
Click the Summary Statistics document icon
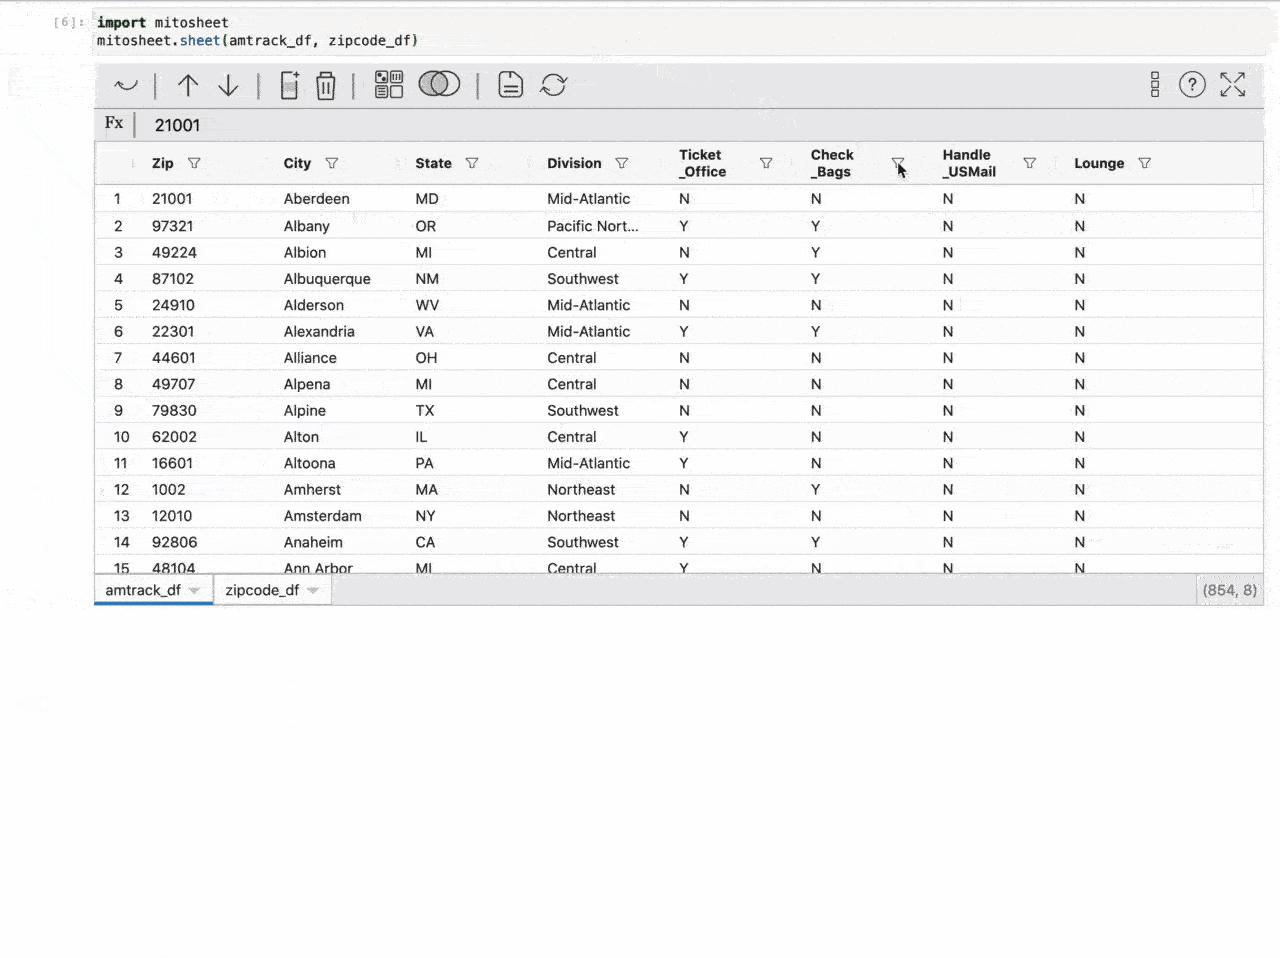(510, 85)
